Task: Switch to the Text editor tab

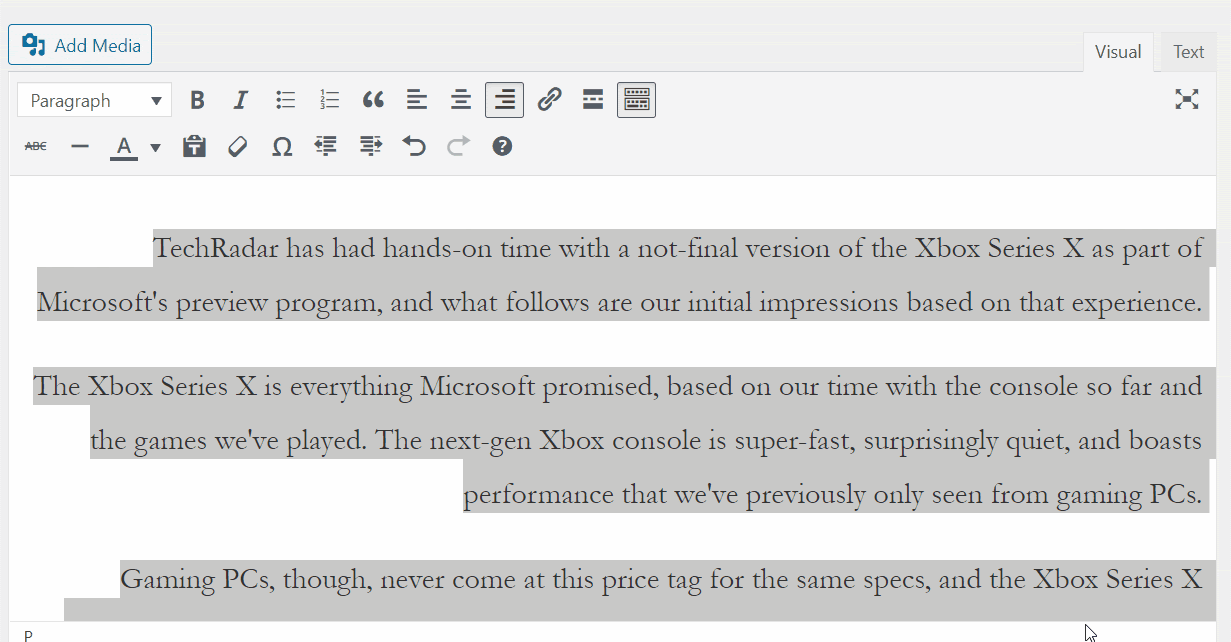Action: 1188,52
